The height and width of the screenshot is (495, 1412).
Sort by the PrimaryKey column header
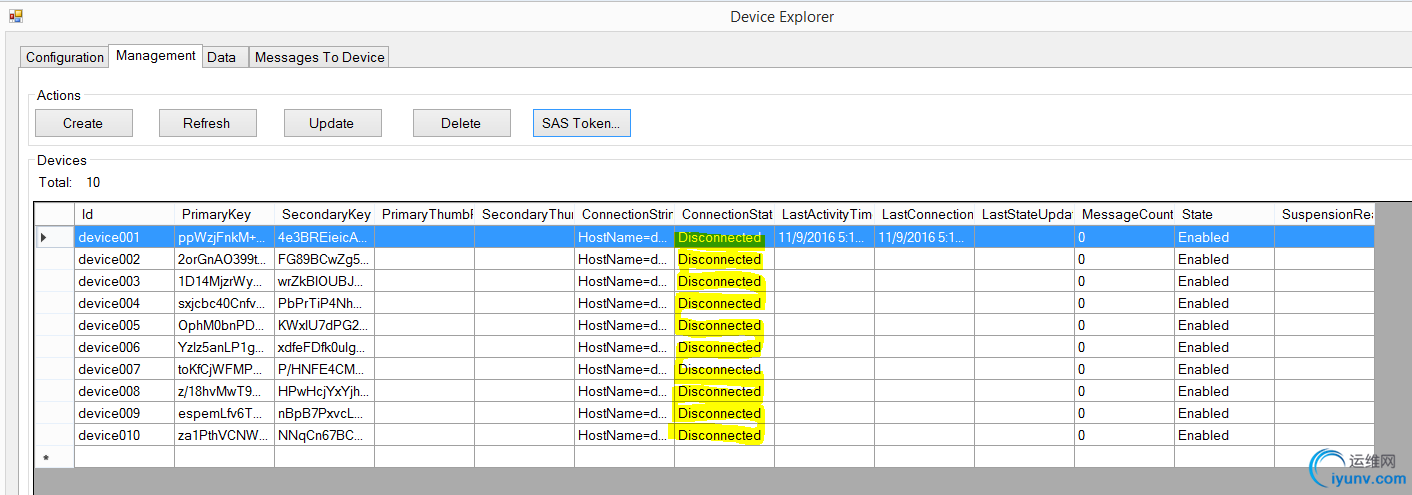click(x=224, y=214)
